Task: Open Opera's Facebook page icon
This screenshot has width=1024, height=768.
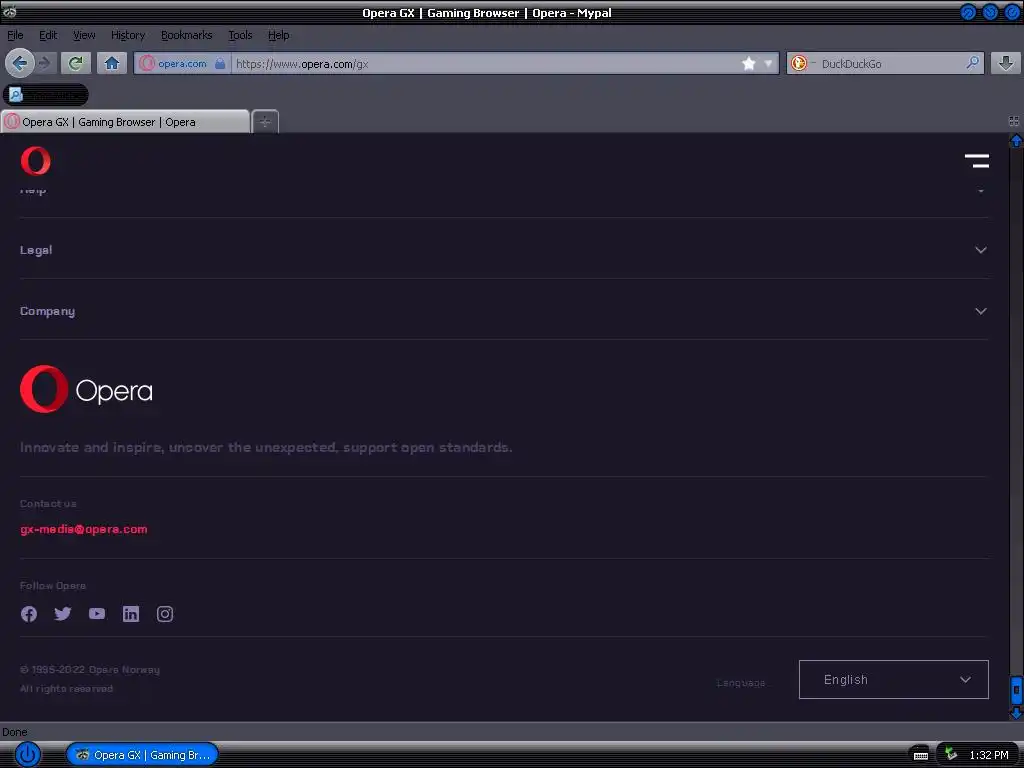Action: 29,614
